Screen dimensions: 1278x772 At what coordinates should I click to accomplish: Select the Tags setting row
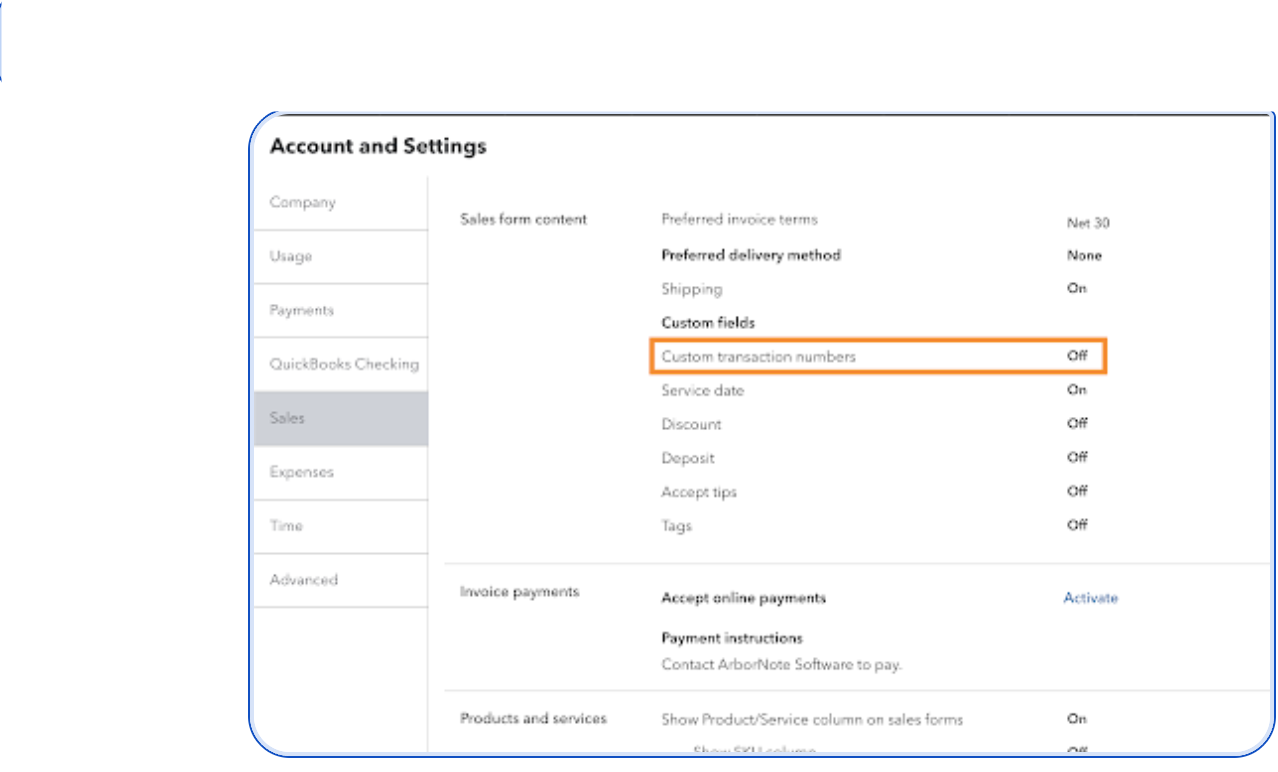pyautogui.click(x=676, y=527)
